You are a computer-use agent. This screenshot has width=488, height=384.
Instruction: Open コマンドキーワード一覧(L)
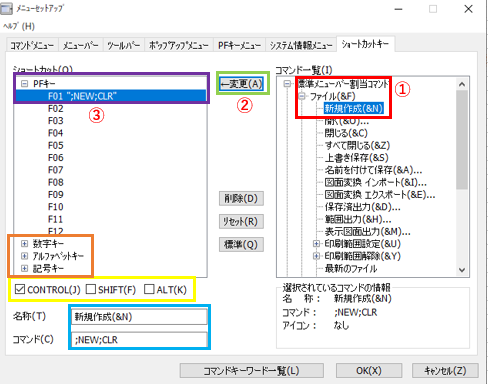point(252,371)
